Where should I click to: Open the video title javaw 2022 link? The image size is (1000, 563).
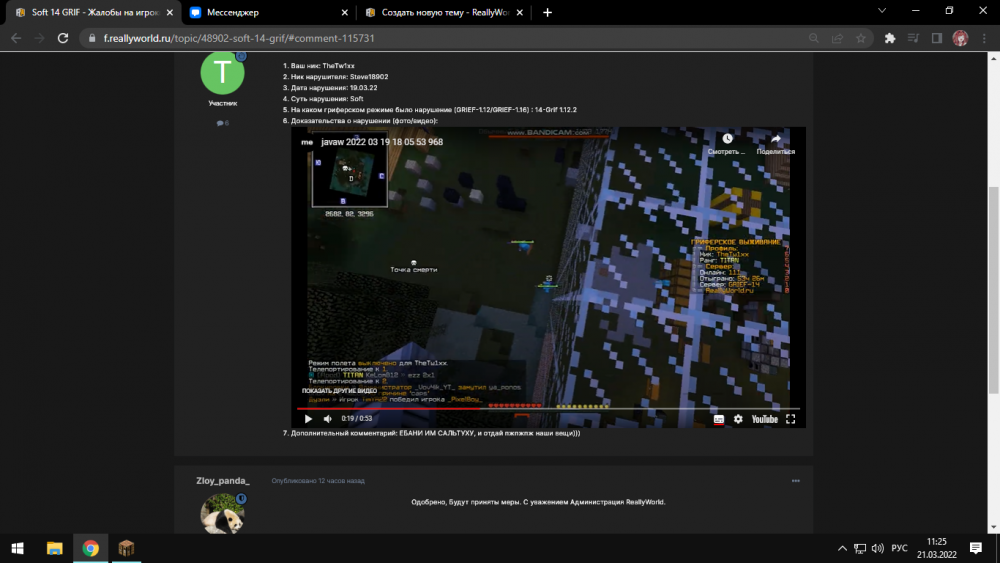tap(381, 142)
